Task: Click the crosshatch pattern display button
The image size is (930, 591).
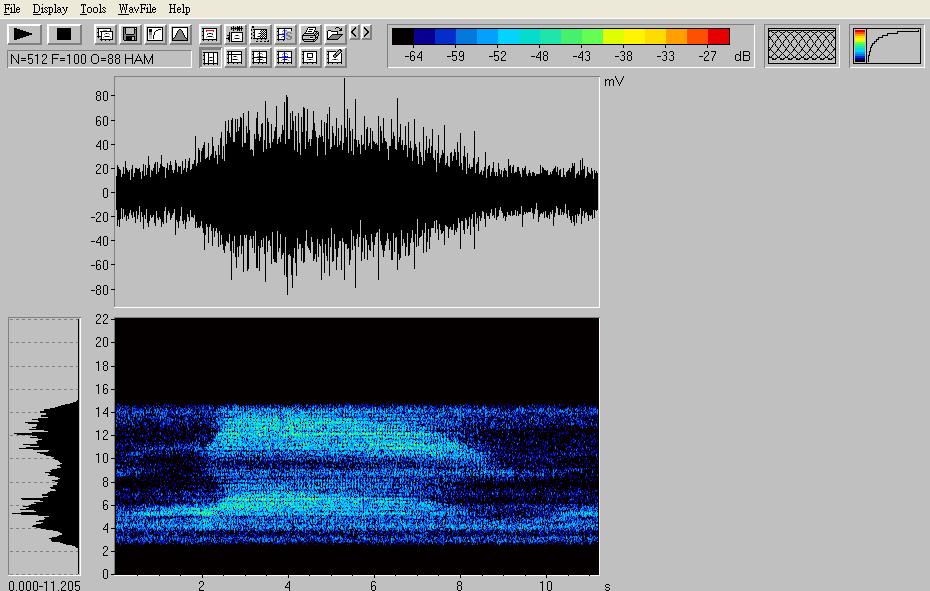Action: tap(801, 46)
